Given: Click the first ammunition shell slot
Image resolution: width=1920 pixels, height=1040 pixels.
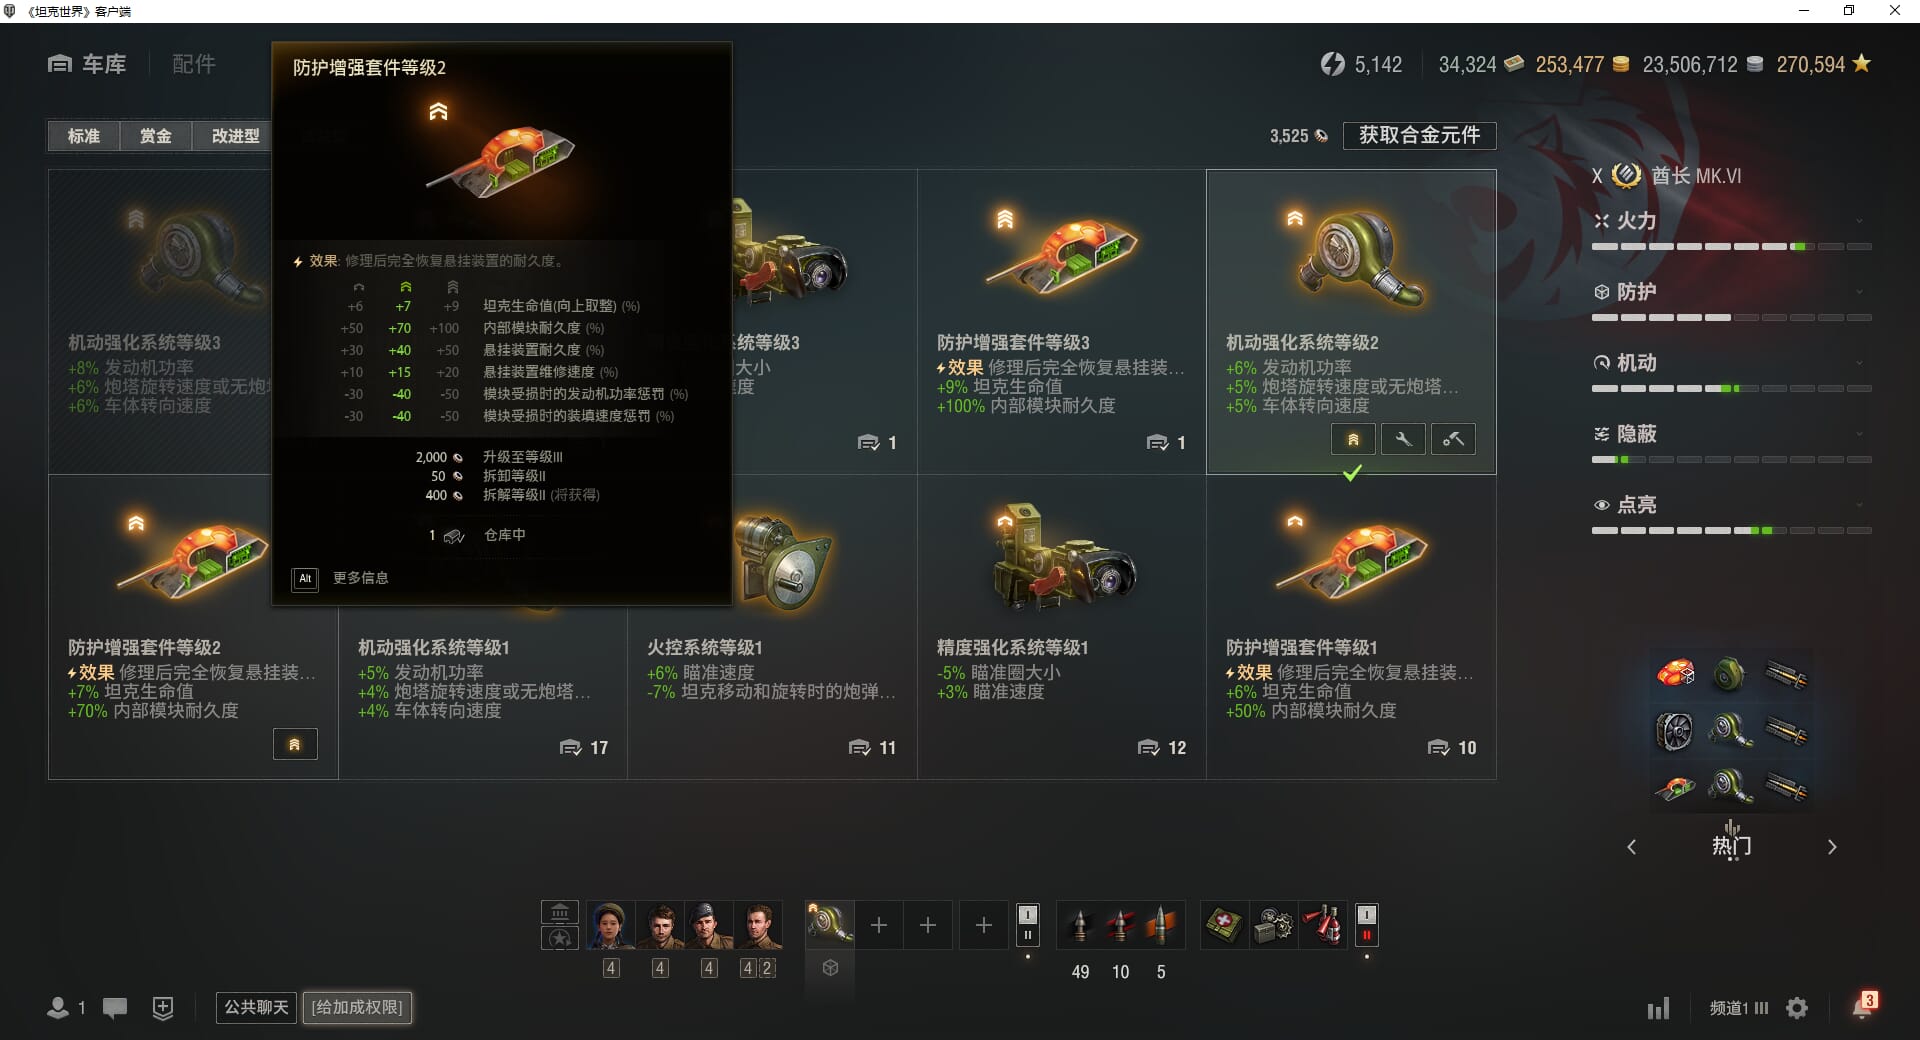Looking at the screenshot, I should coord(1080,925).
